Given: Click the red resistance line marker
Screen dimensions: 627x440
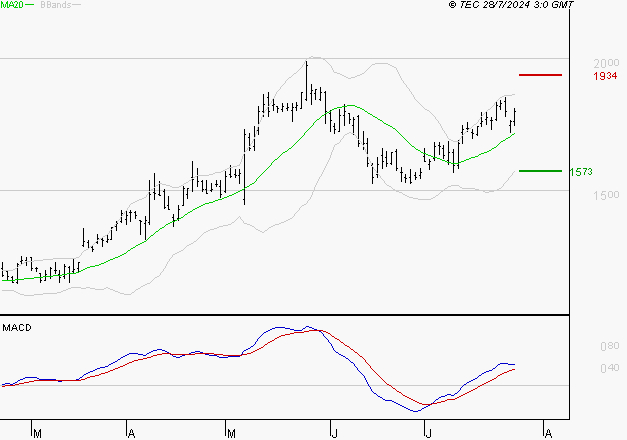Looking at the screenshot, I should [540, 75].
